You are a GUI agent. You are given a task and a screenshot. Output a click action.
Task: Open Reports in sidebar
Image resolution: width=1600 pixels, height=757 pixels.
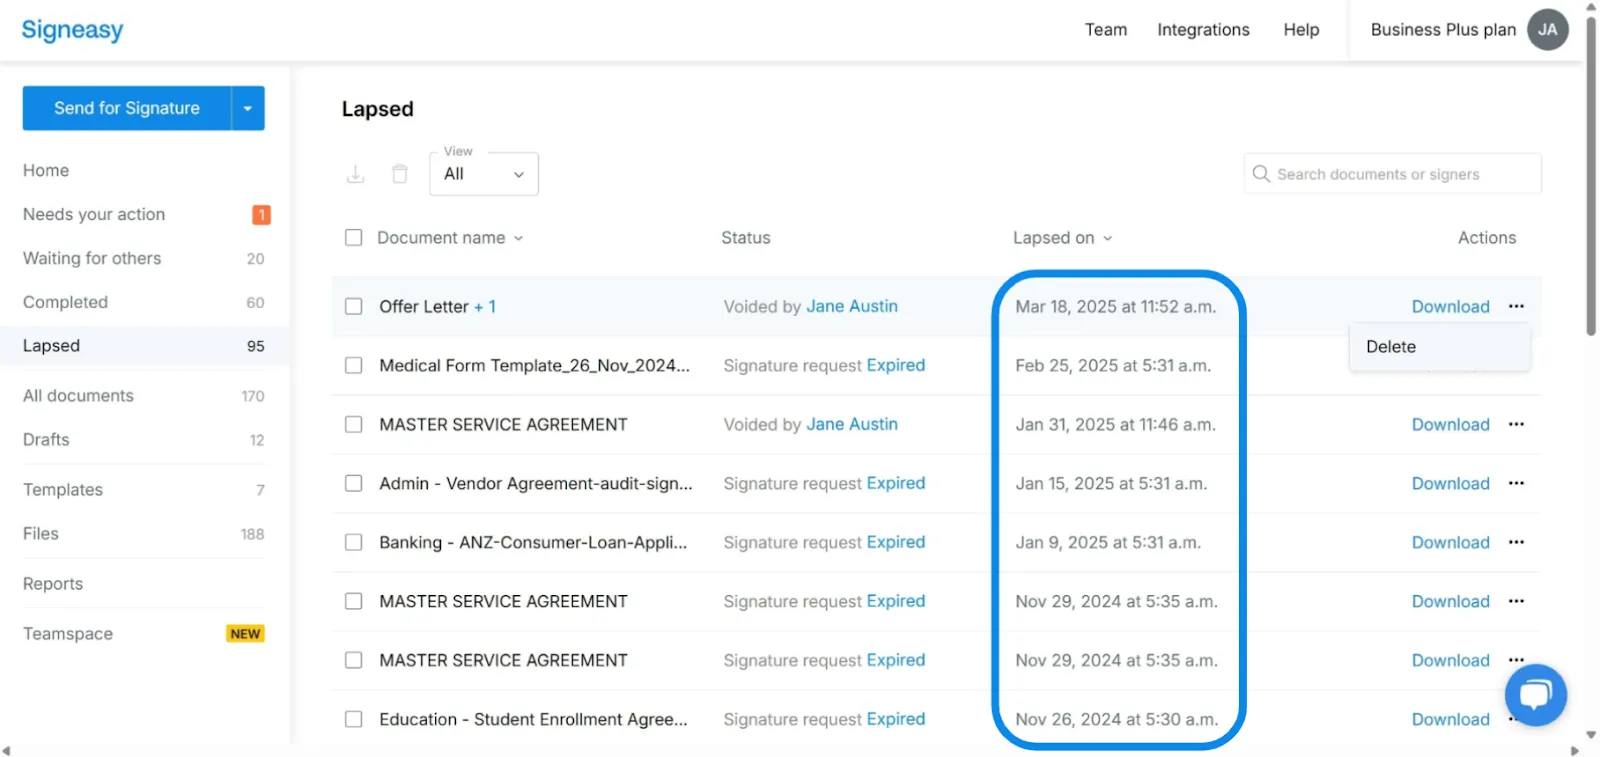pos(53,584)
